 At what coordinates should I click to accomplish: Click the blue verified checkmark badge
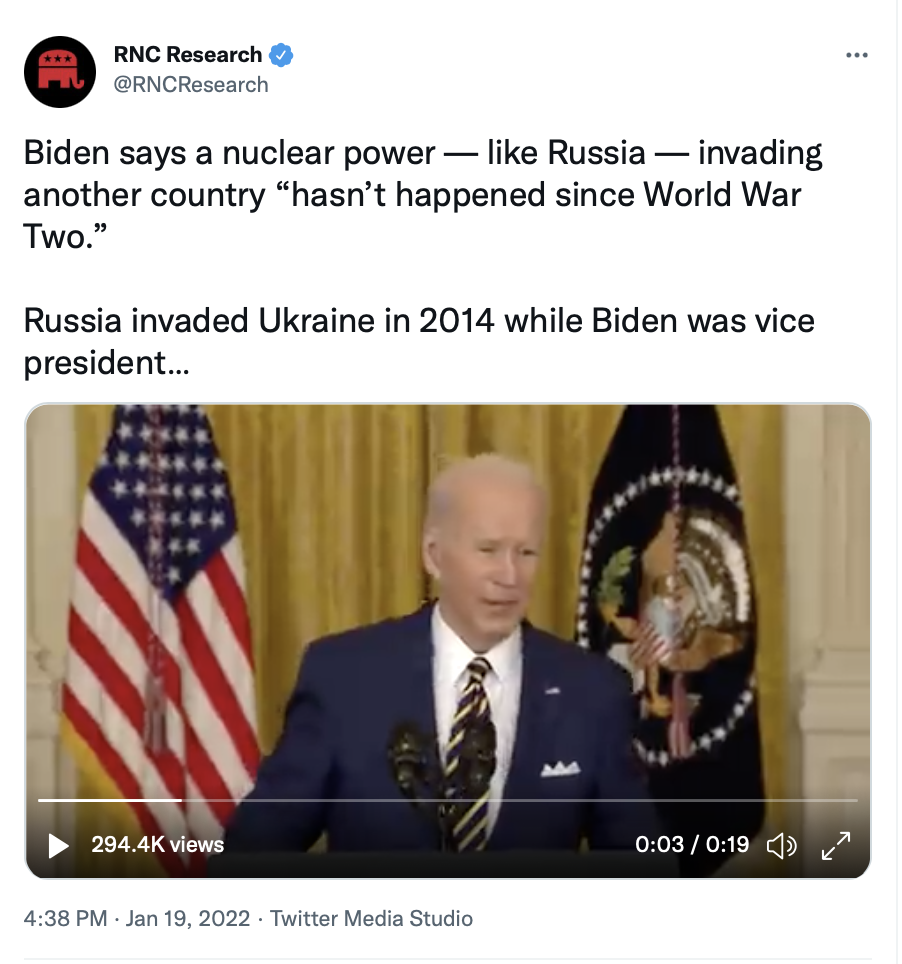pyautogui.click(x=282, y=55)
